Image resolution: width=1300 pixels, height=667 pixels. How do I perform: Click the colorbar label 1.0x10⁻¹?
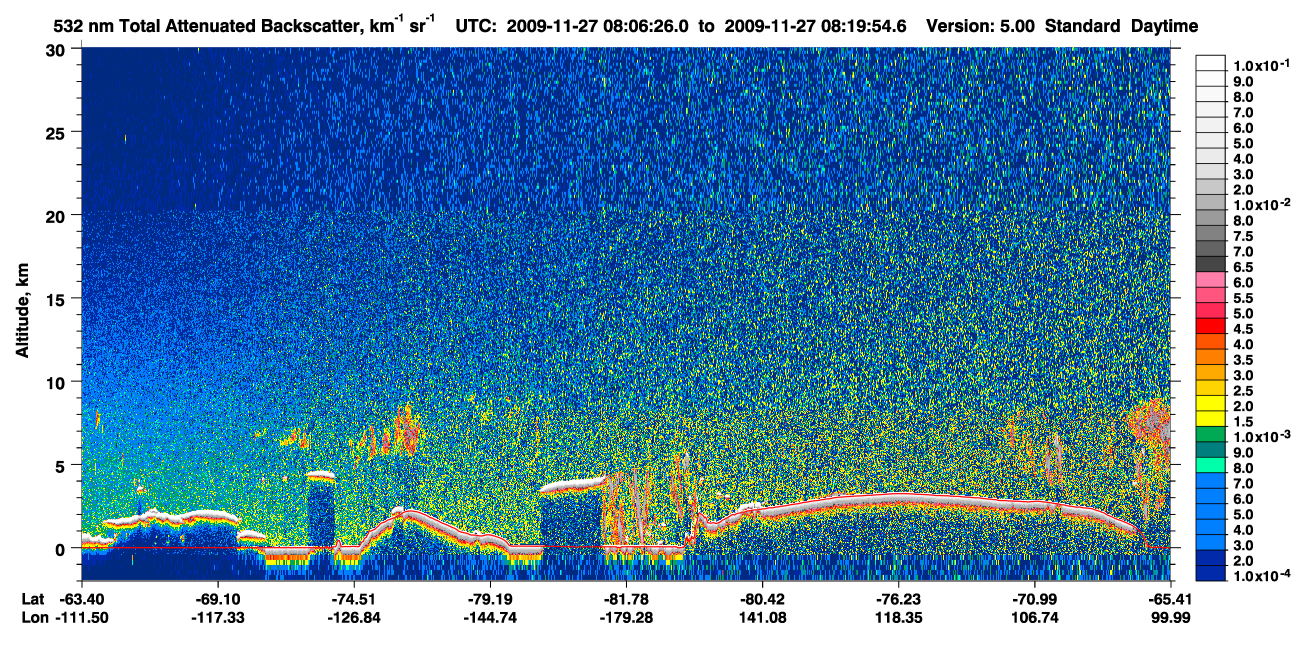[x=1263, y=65]
